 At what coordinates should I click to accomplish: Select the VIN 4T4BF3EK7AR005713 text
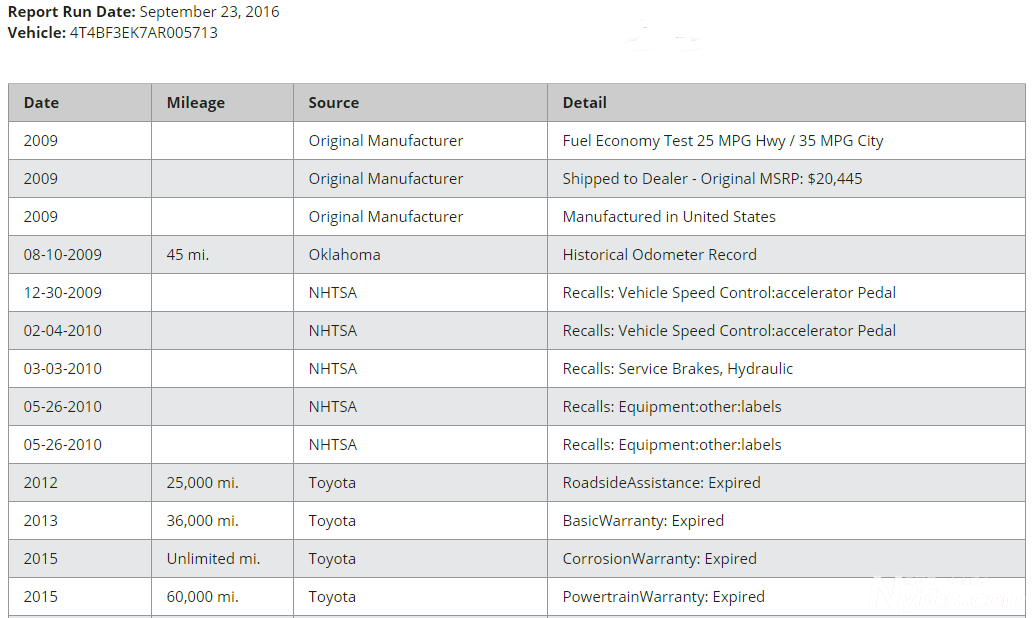143,33
